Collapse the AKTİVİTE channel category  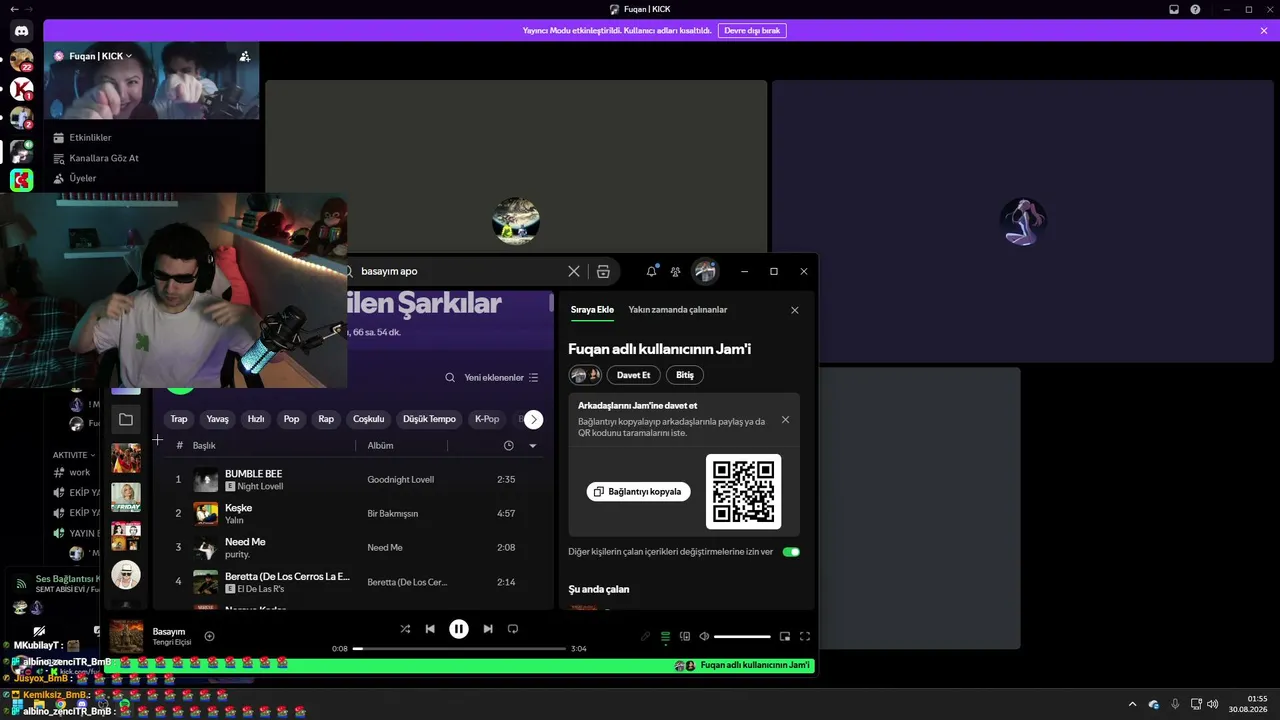pyautogui.click(x=75, y=455)
